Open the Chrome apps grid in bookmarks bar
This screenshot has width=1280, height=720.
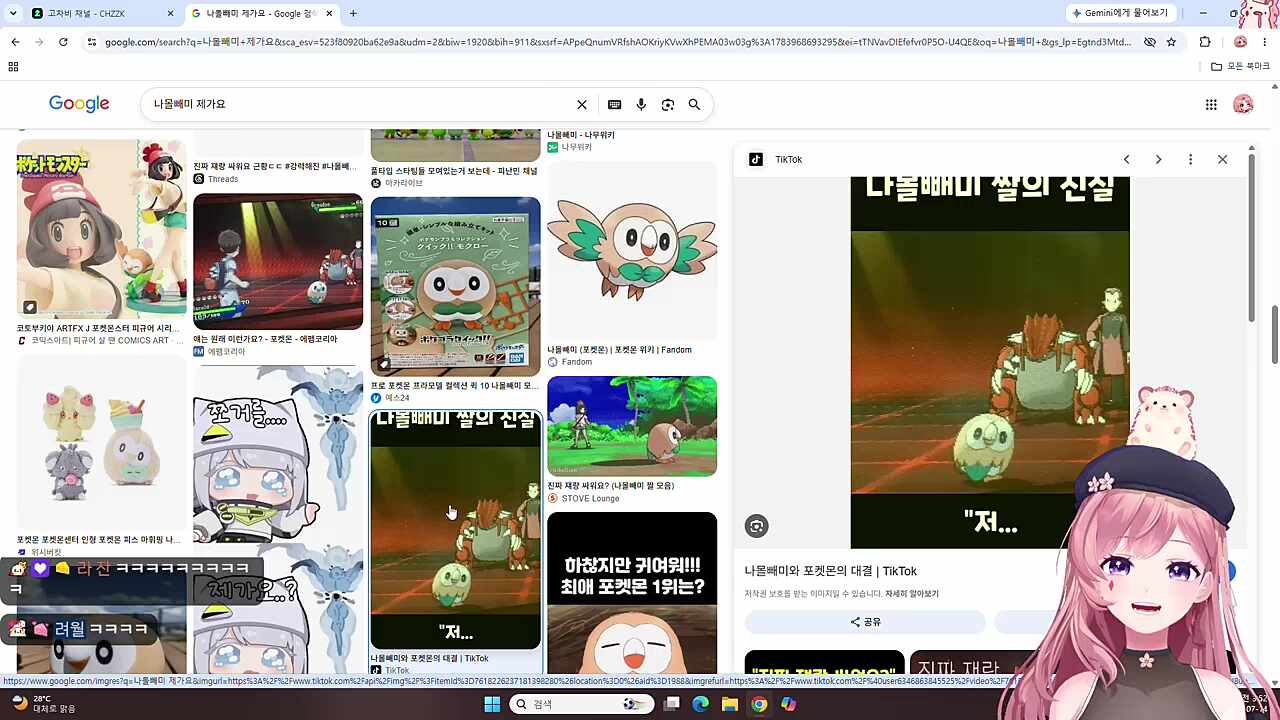pyautogui.click(x=13, y=66)
